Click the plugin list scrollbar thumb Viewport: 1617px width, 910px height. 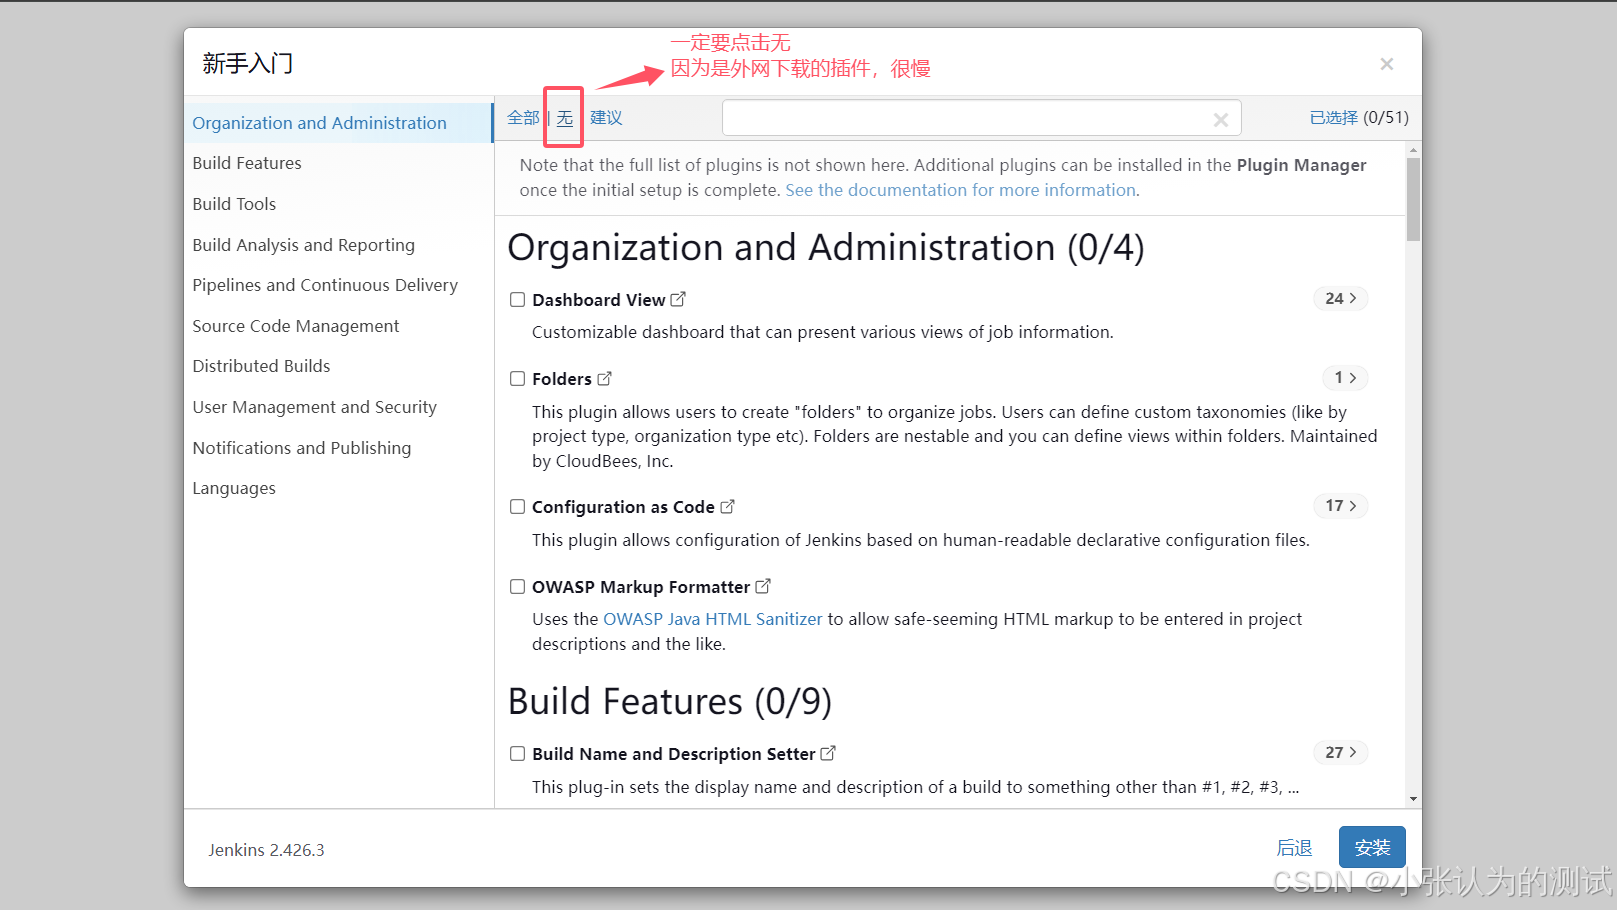click(1413, 199)
